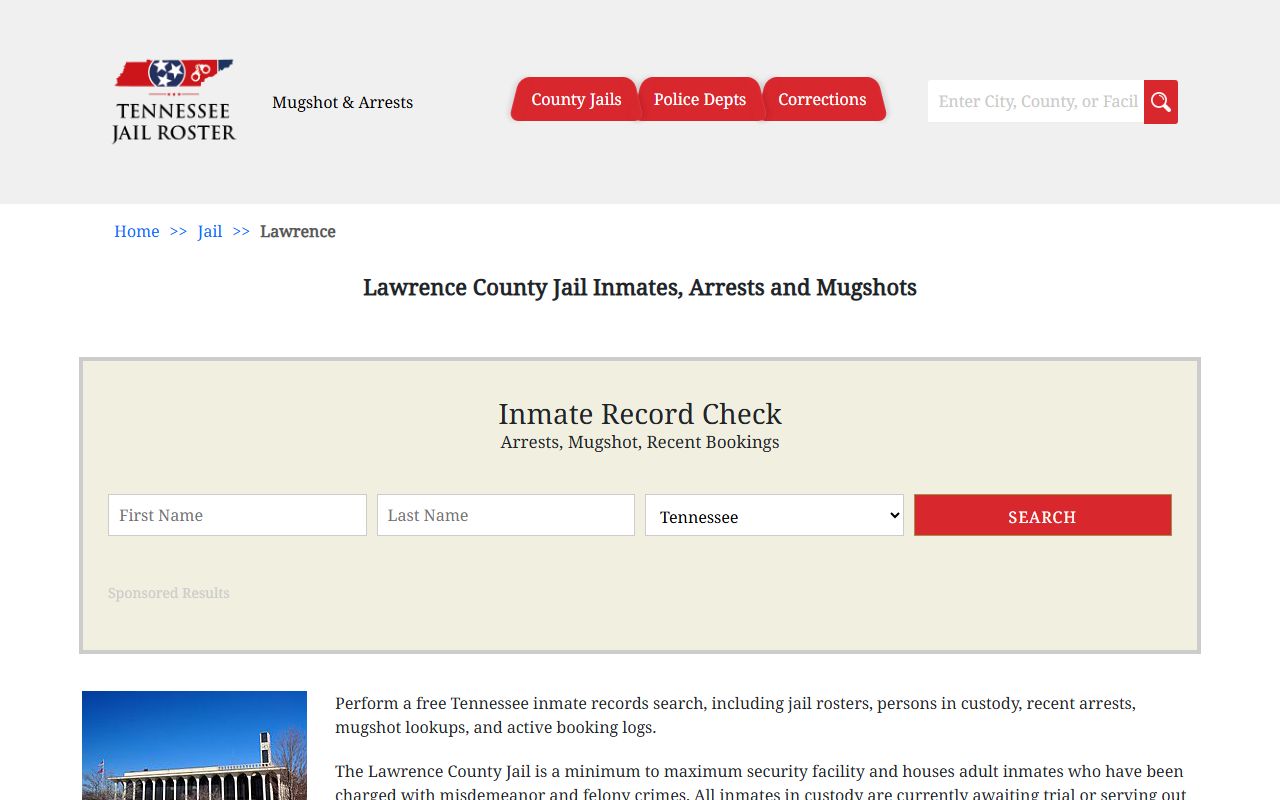Click the Lawrence County Jail building photo
Screen dimensions: 1280x800
194,745
